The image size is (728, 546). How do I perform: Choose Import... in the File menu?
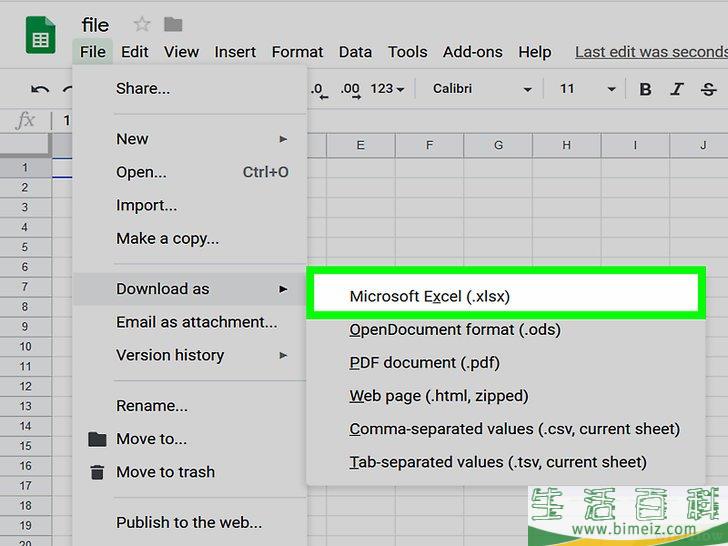pyautogui.click(x=189, y=205)
